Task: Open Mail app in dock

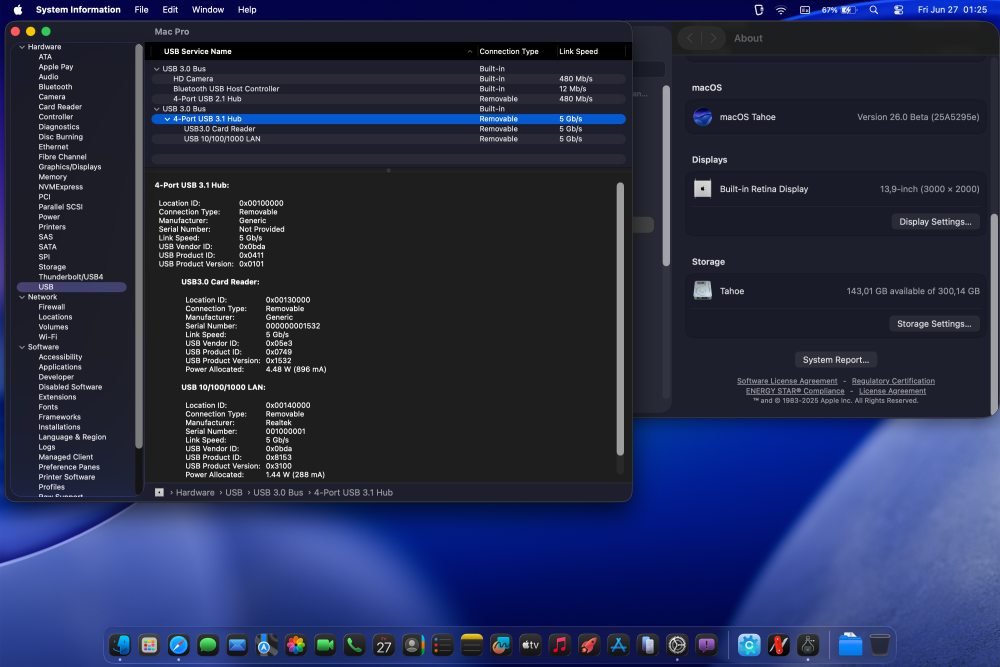Action: coord(237,645)
